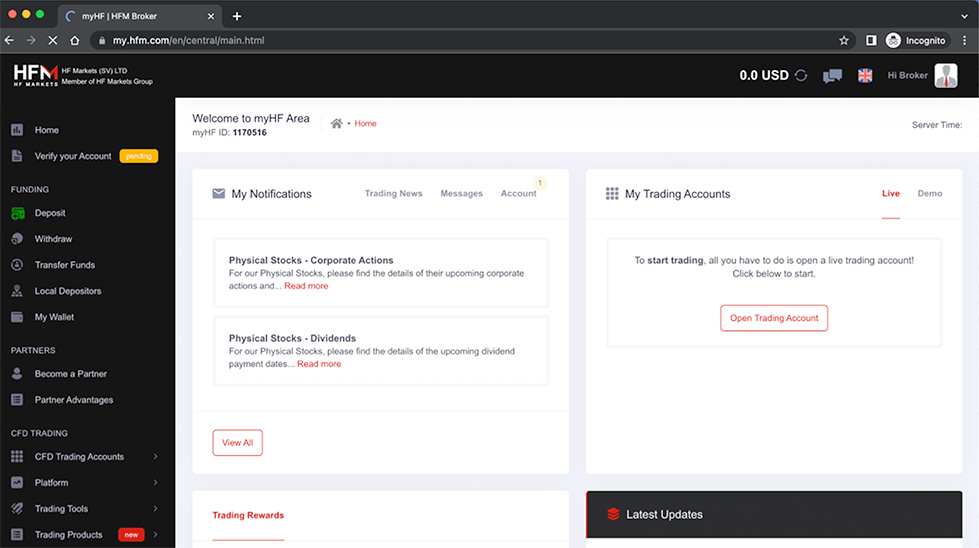Read more on Dividends notice
The image size is (979, 548).
coord(318,364)
